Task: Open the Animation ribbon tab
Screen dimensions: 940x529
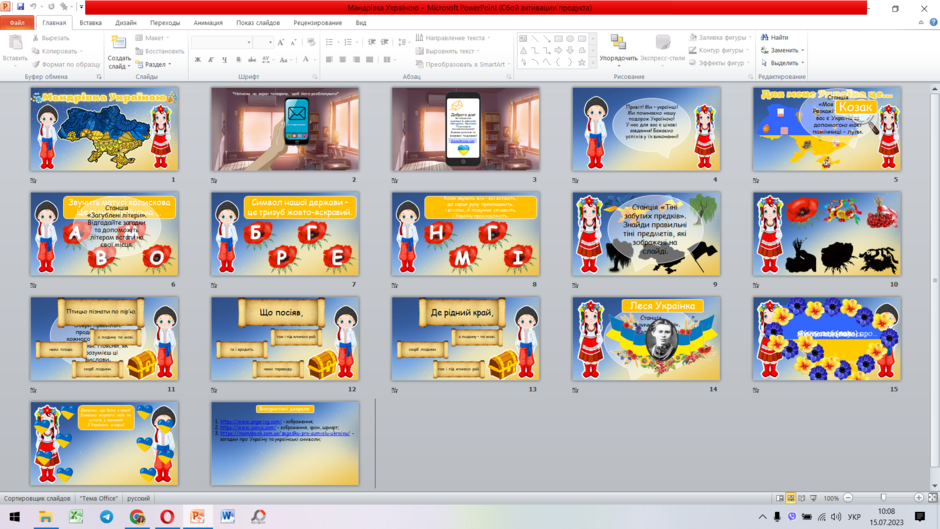Action: [208, 23]
